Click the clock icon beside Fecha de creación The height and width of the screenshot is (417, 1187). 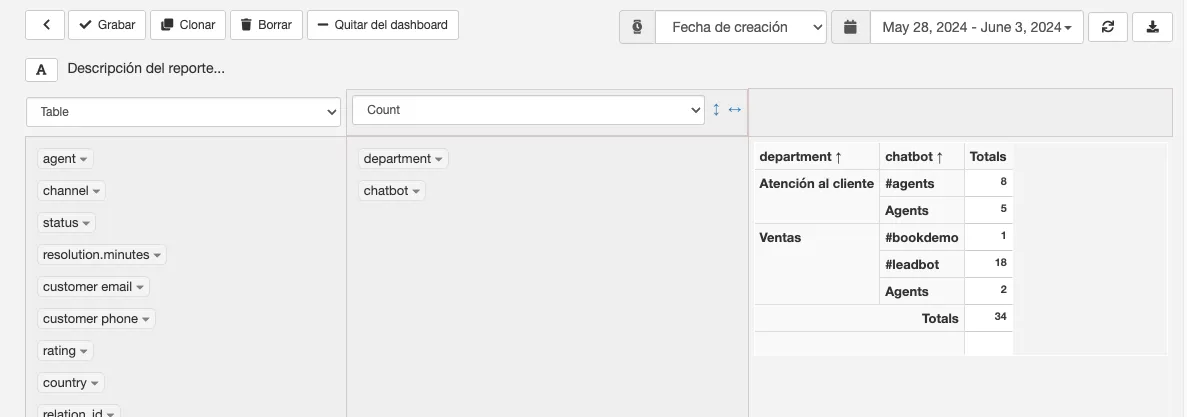tap(637, 27)
